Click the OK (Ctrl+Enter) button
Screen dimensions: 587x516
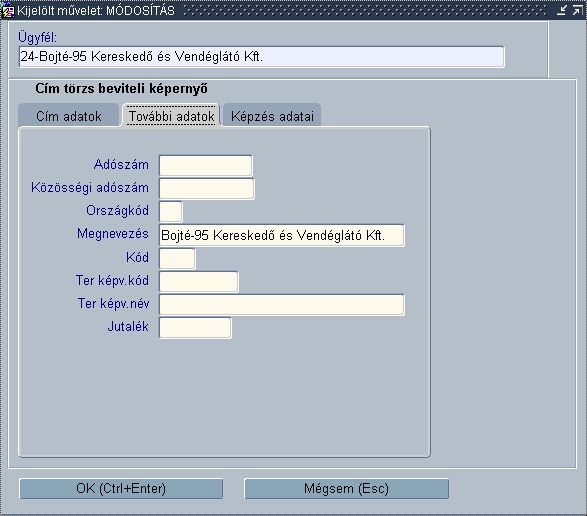pos(121,488)
